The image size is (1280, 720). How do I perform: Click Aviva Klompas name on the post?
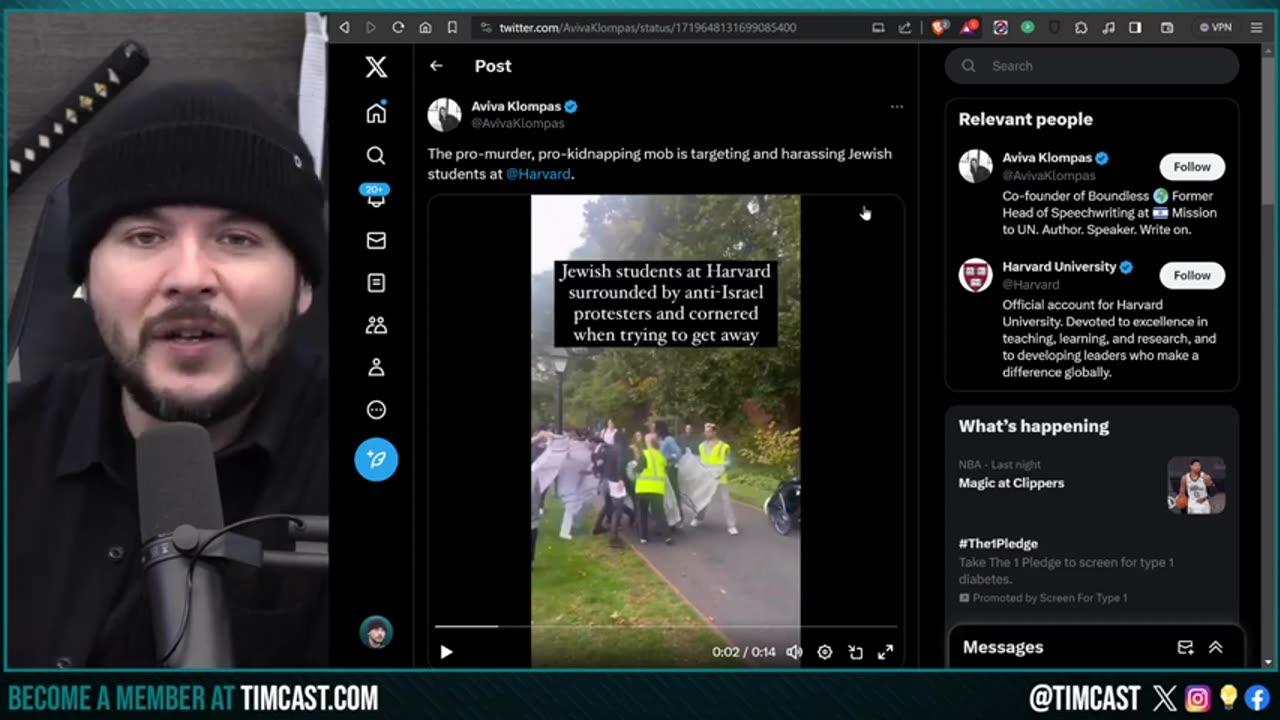coord(516,106)
